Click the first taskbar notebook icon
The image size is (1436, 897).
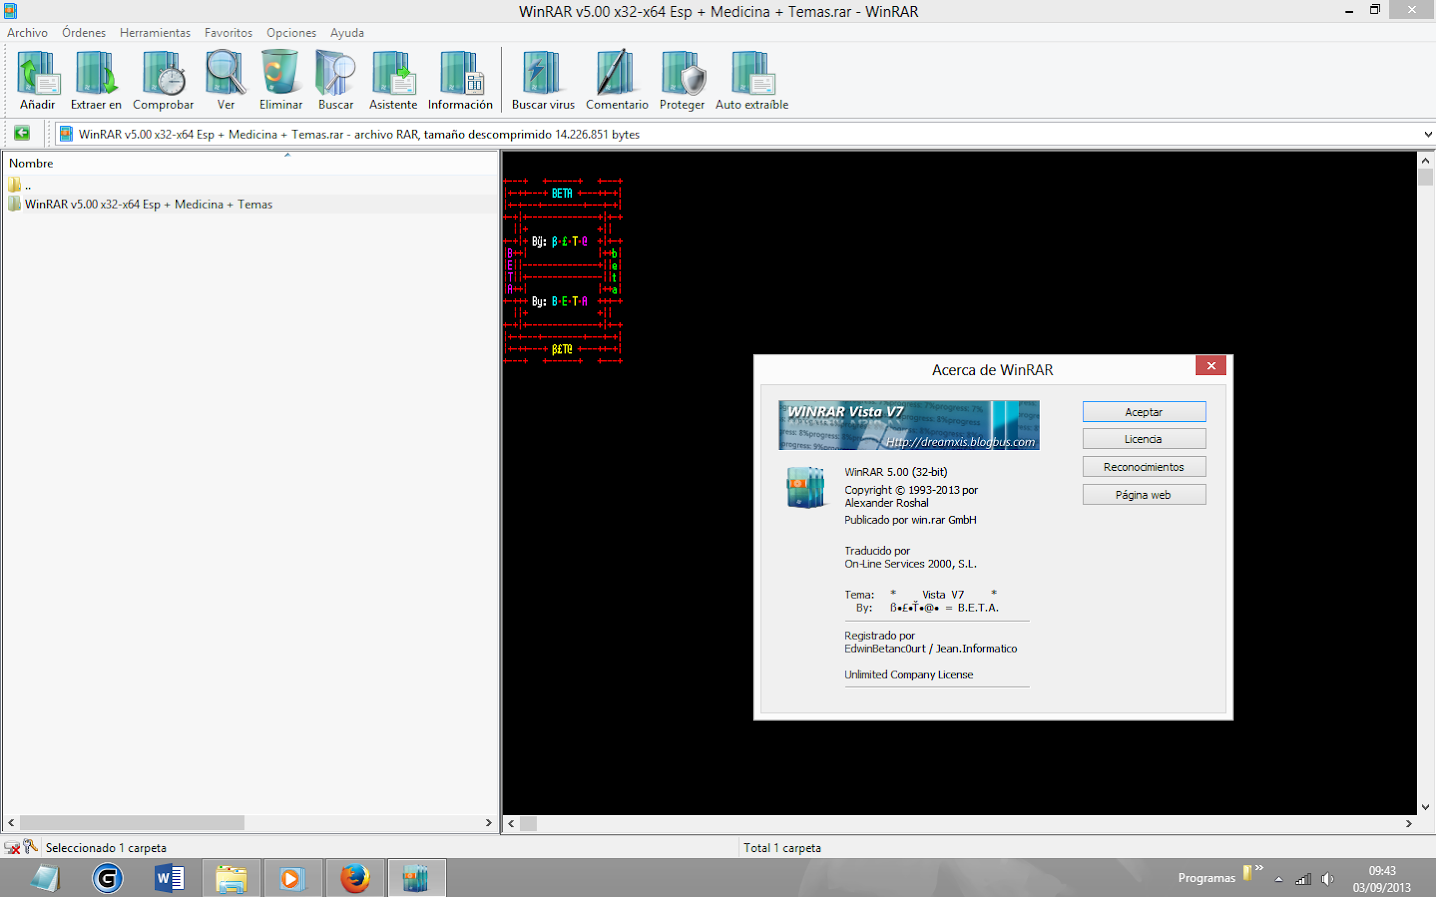pos(46,879)
